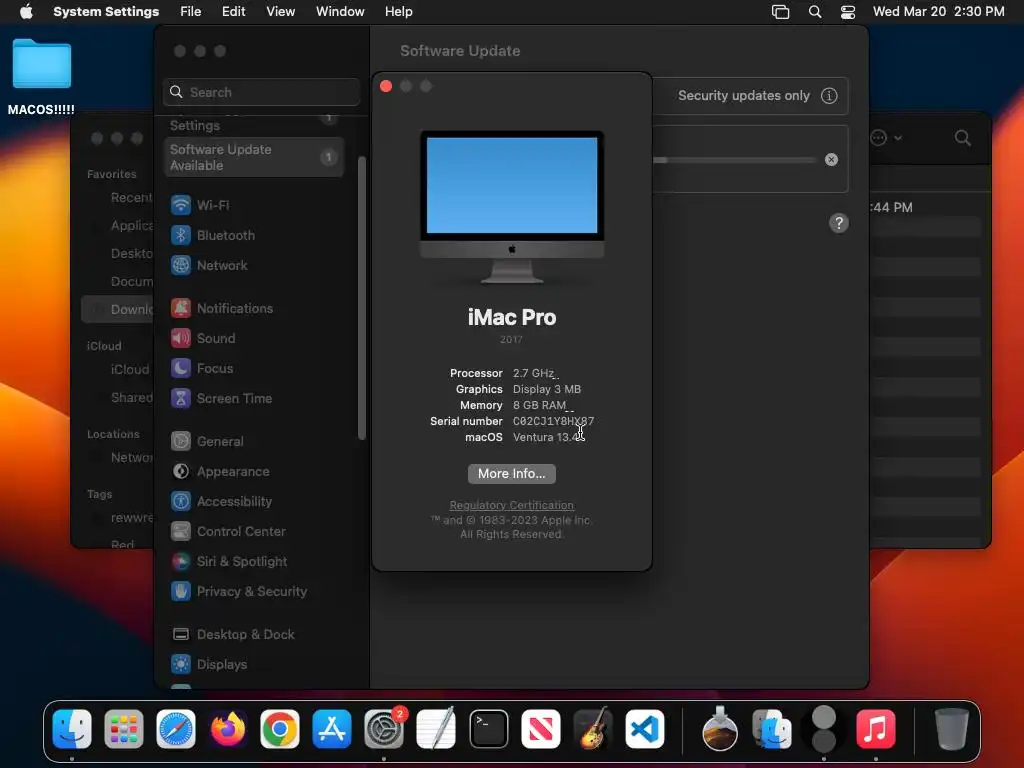Viewport: 1024px width, 768px height.
Task: Launch Finder from the Dock
Action: [72, 729]
